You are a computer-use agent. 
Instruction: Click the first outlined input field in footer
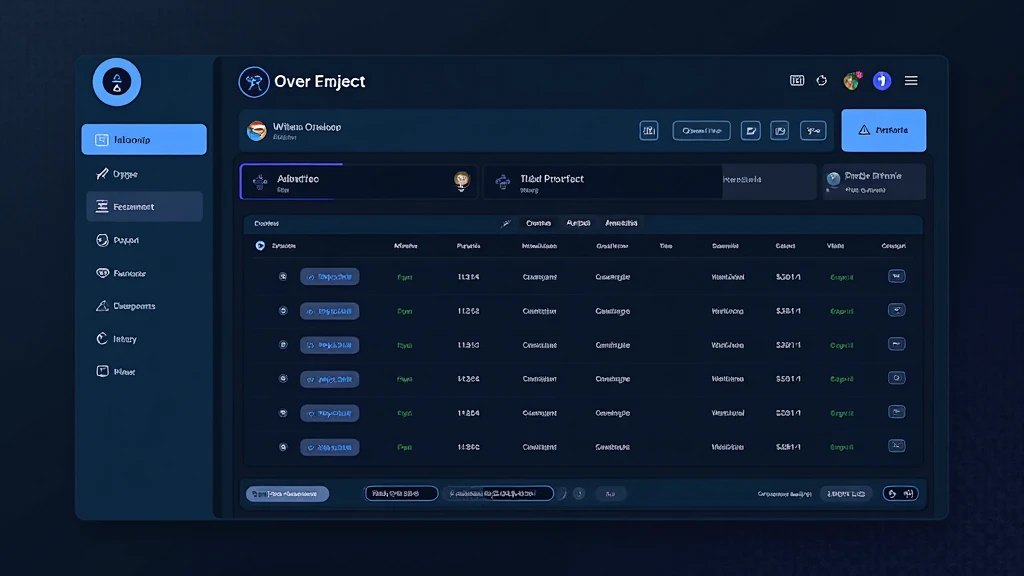pos(401,493)
